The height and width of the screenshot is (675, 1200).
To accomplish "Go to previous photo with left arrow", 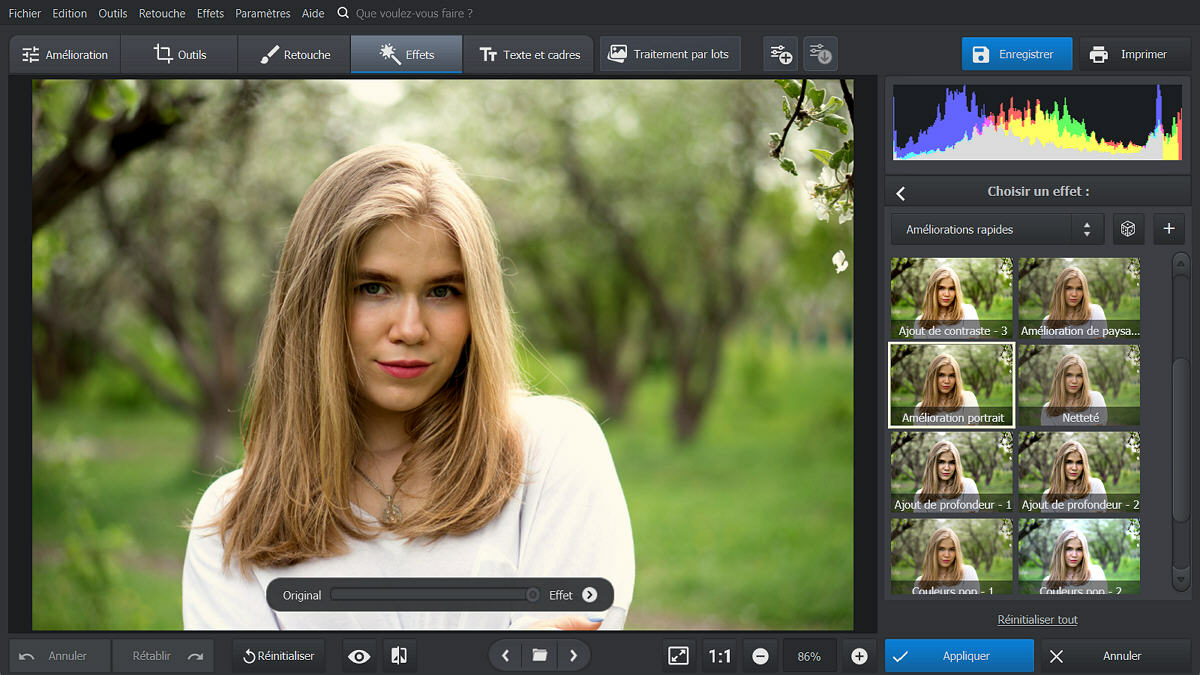I will (x=505, y=656).
